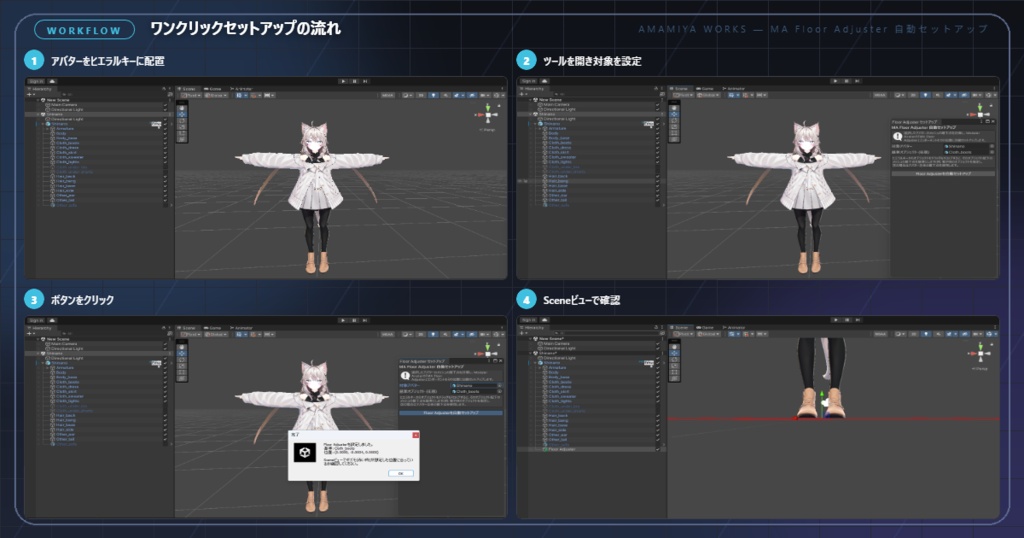The width and height of the screenshot is (1024, 538).
Task: Click the Step frame button in step 1 editor
Action: pos(365,81)
